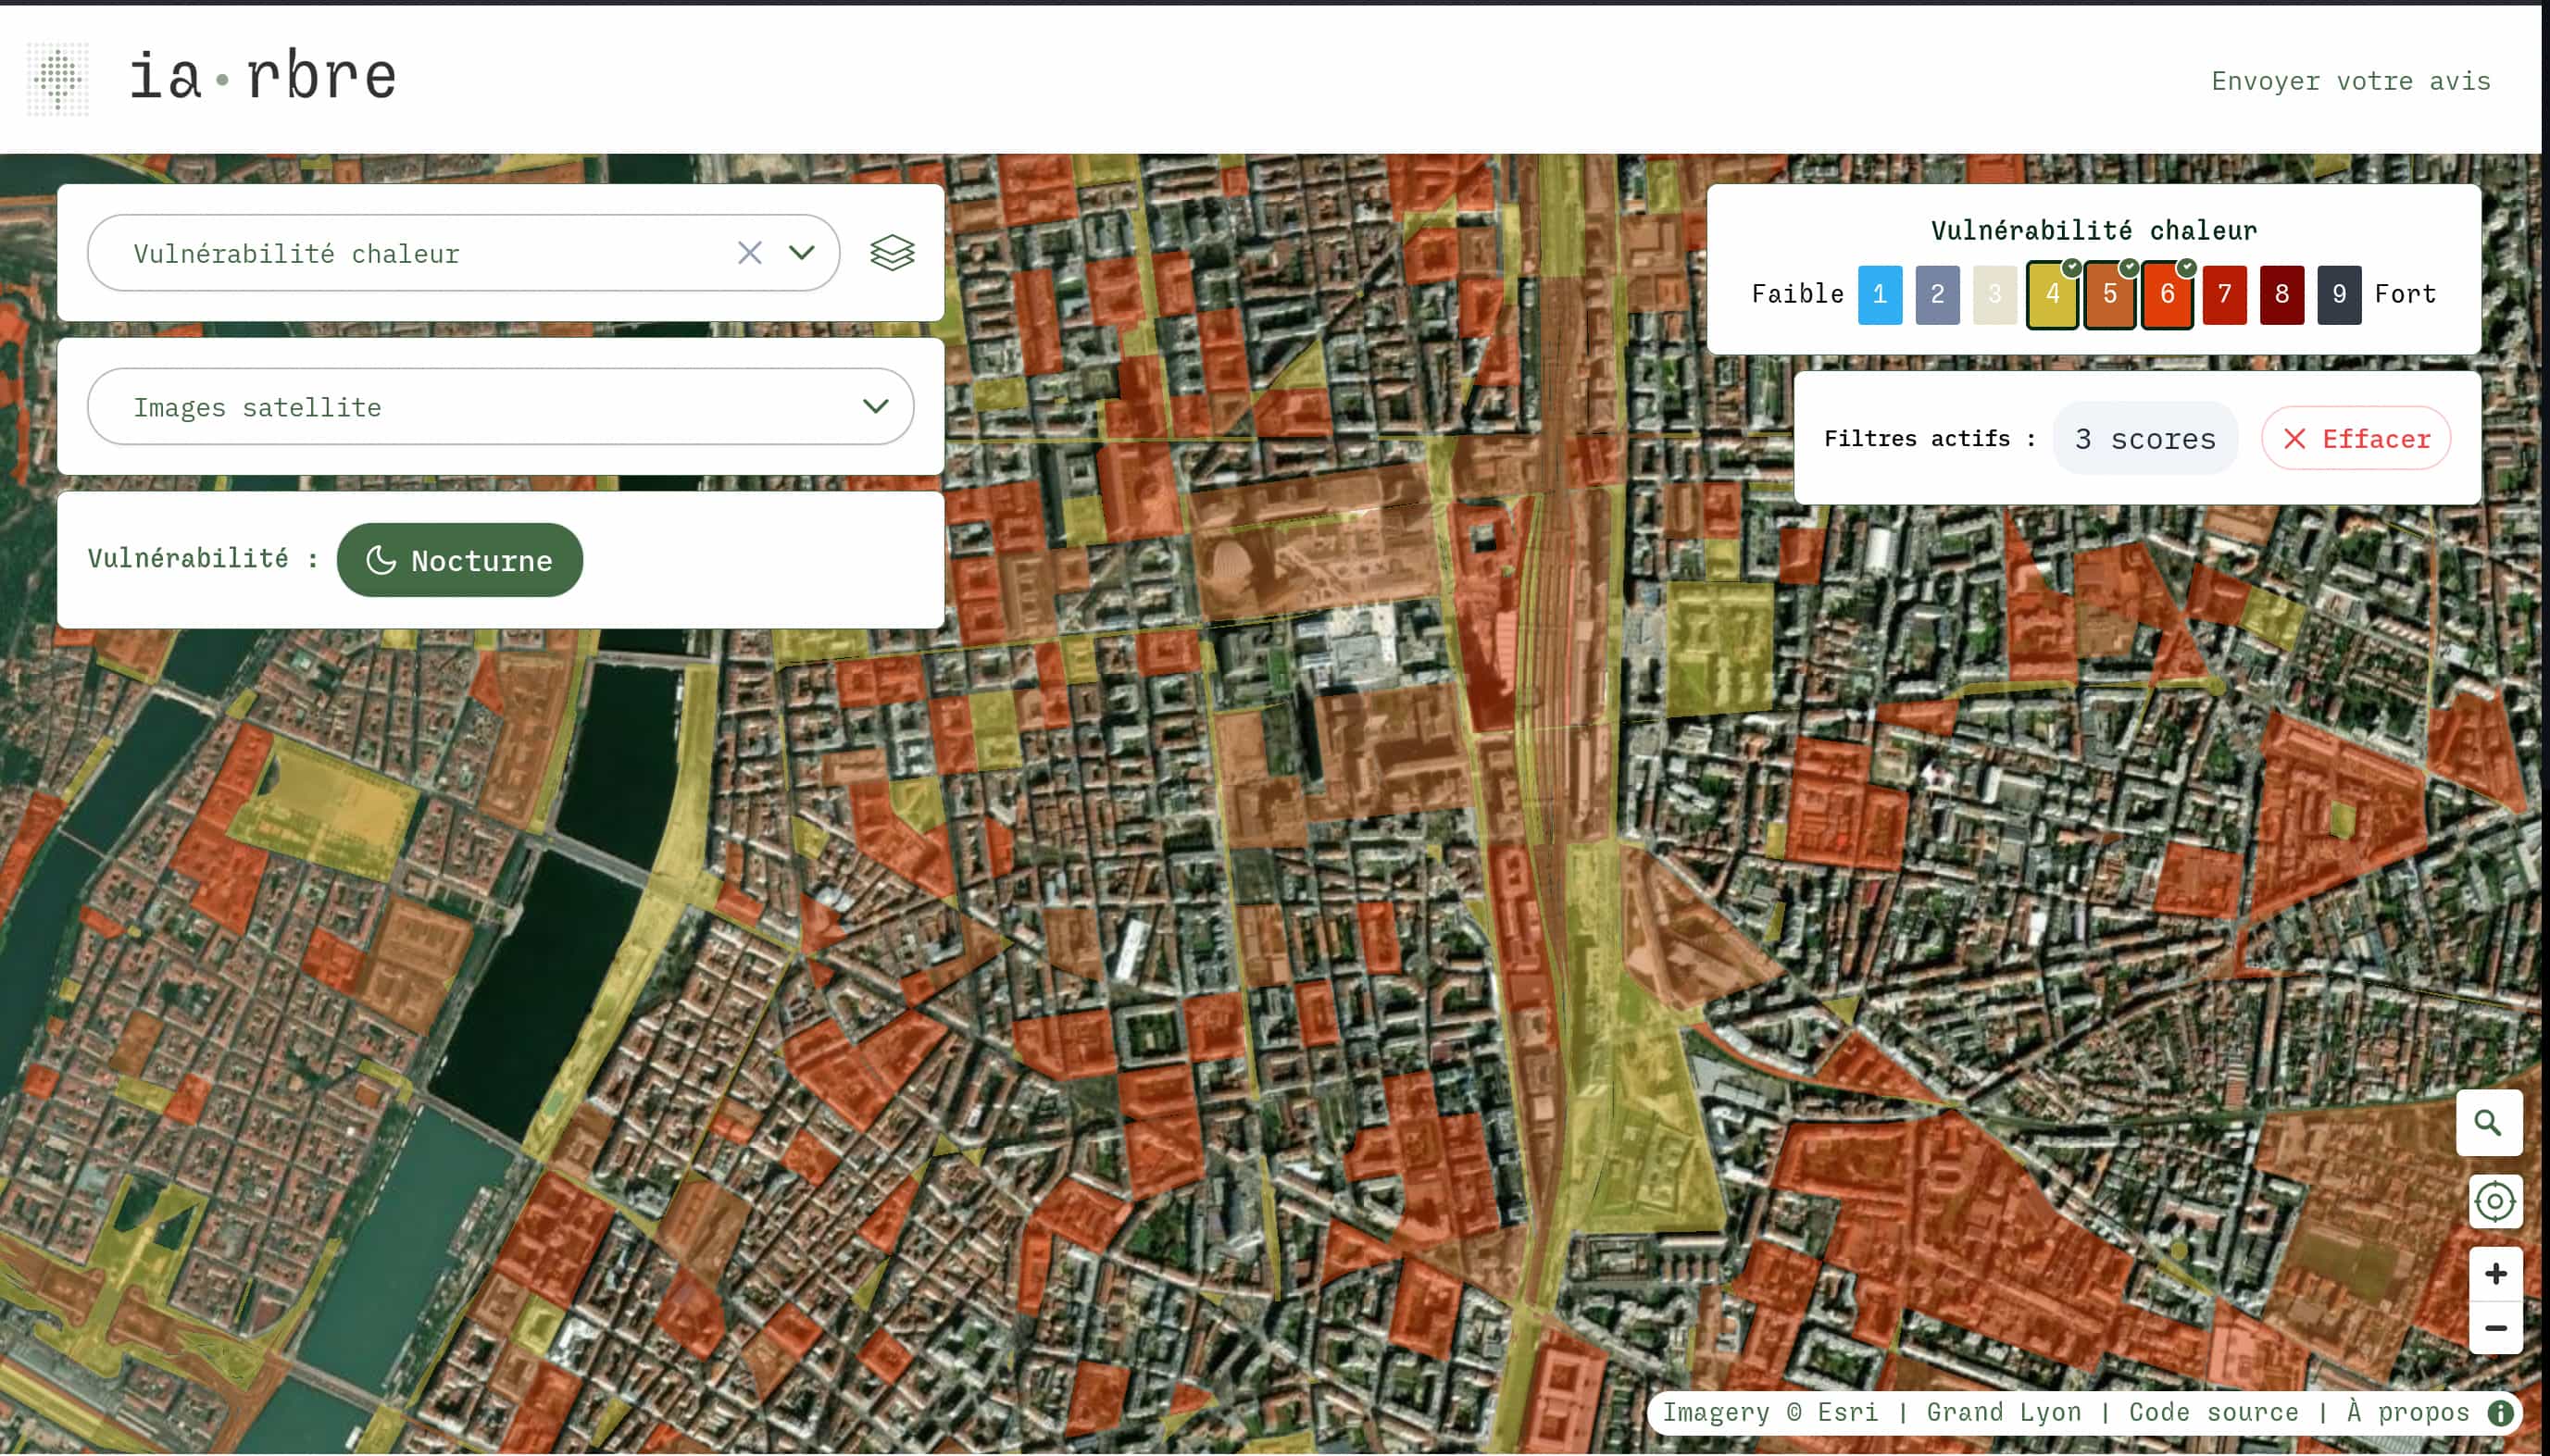Click Effacer to clear active filters
The width and height of the screenshot is (2550, 1456).
pyautogui.click(x=2356, y=438)
